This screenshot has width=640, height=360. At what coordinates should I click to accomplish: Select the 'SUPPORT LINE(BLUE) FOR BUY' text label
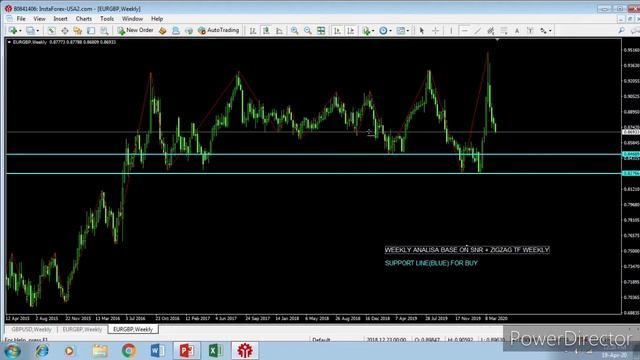click(431, 263)
